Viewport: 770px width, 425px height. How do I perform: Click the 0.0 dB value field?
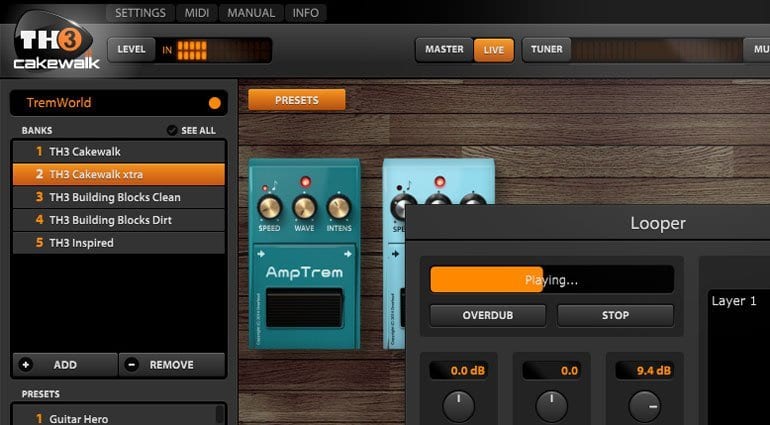click(x=459, y=371)
